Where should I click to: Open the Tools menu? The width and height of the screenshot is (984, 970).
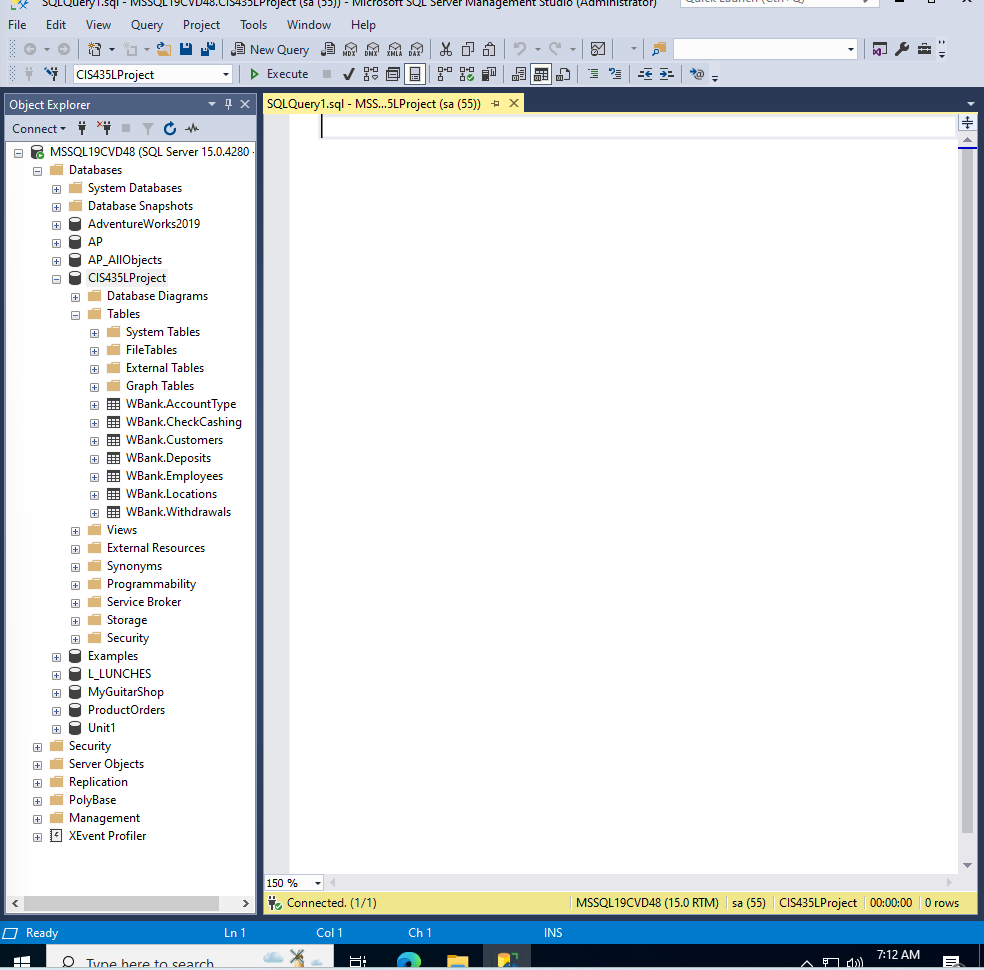tap(253, 25)
